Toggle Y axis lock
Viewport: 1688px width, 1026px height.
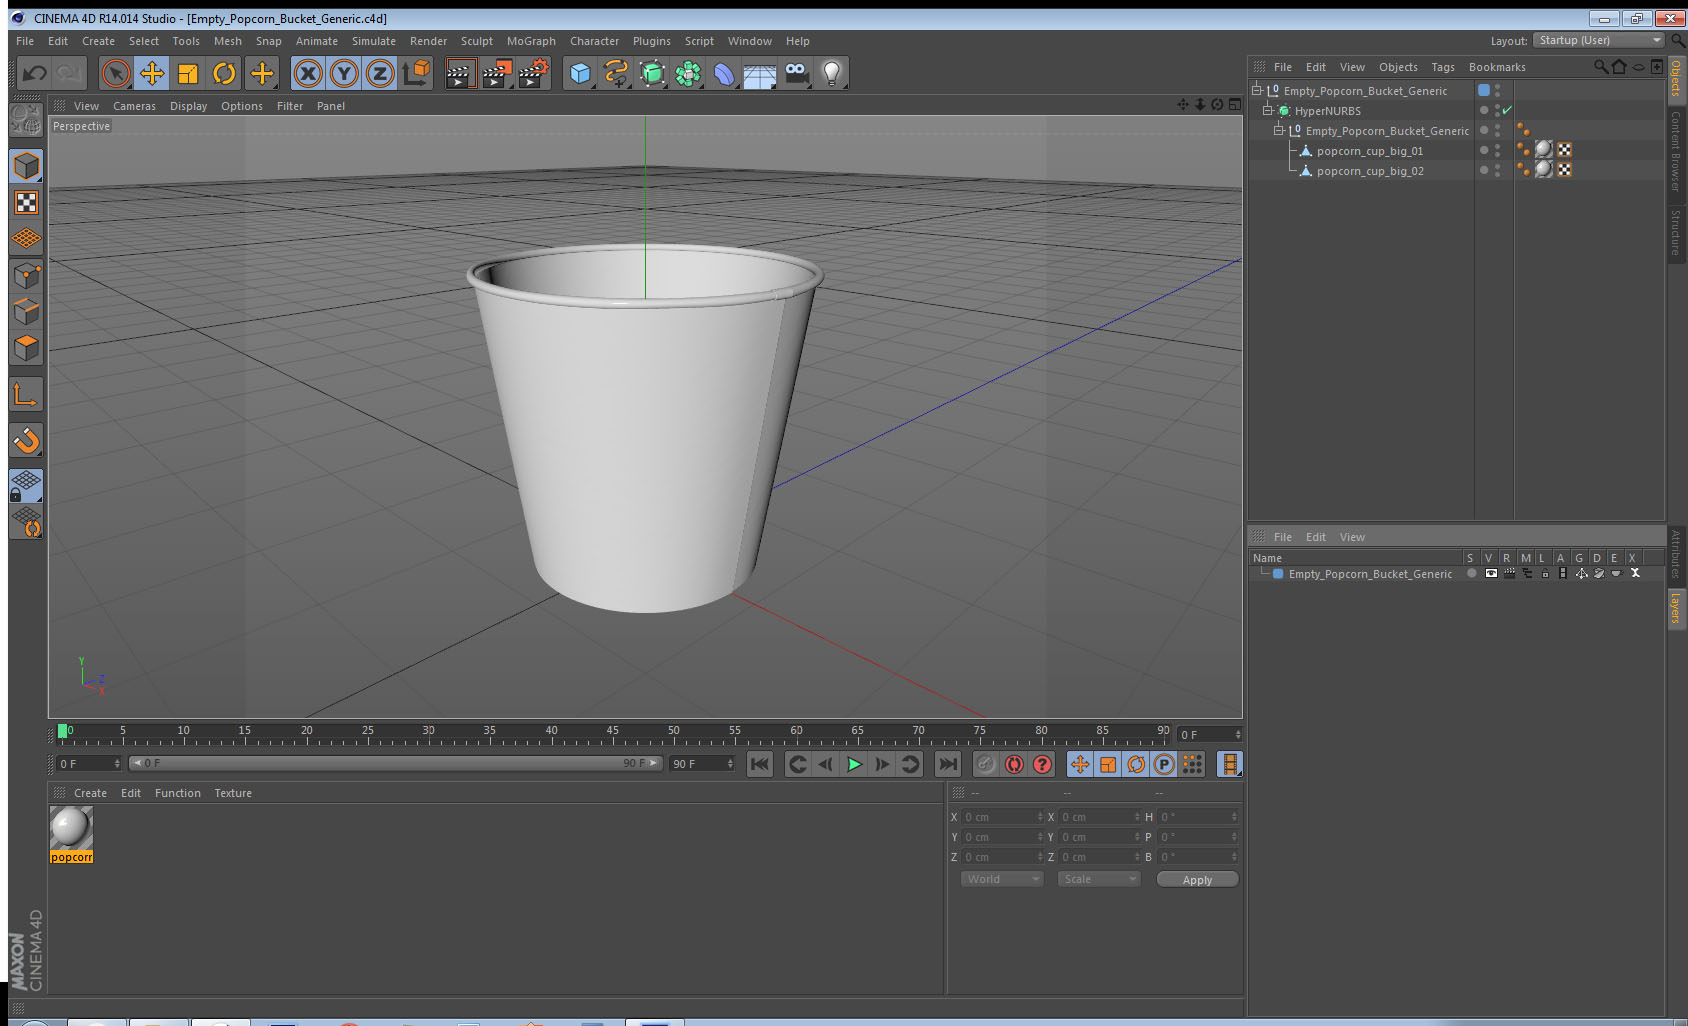tap(344, 73)
